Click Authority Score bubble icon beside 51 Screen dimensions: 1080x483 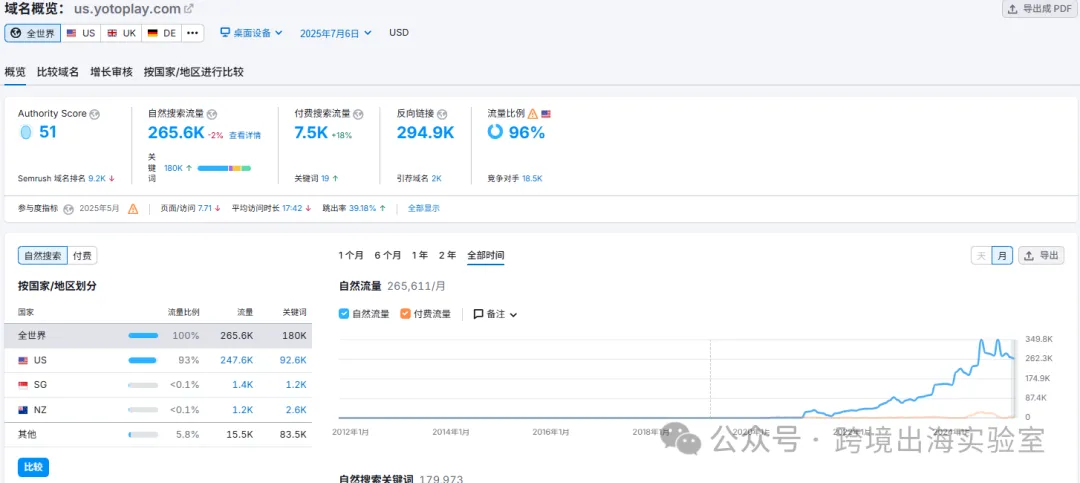click(26, 132)
